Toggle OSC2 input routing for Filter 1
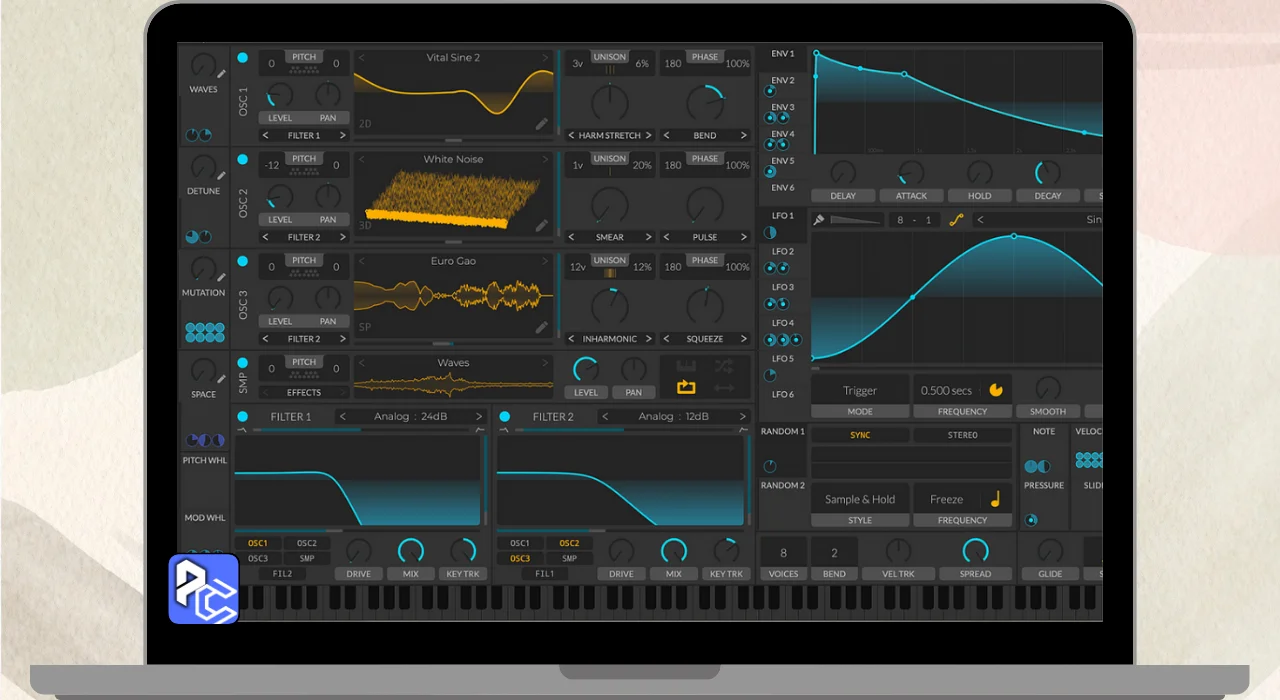The image size is (1280, 700). [306, 543]
